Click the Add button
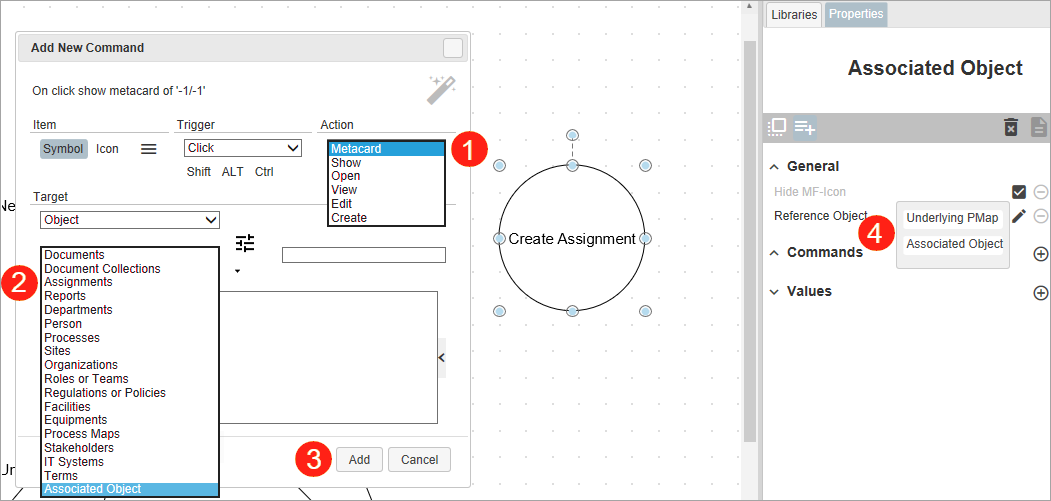 click(359, 460)
